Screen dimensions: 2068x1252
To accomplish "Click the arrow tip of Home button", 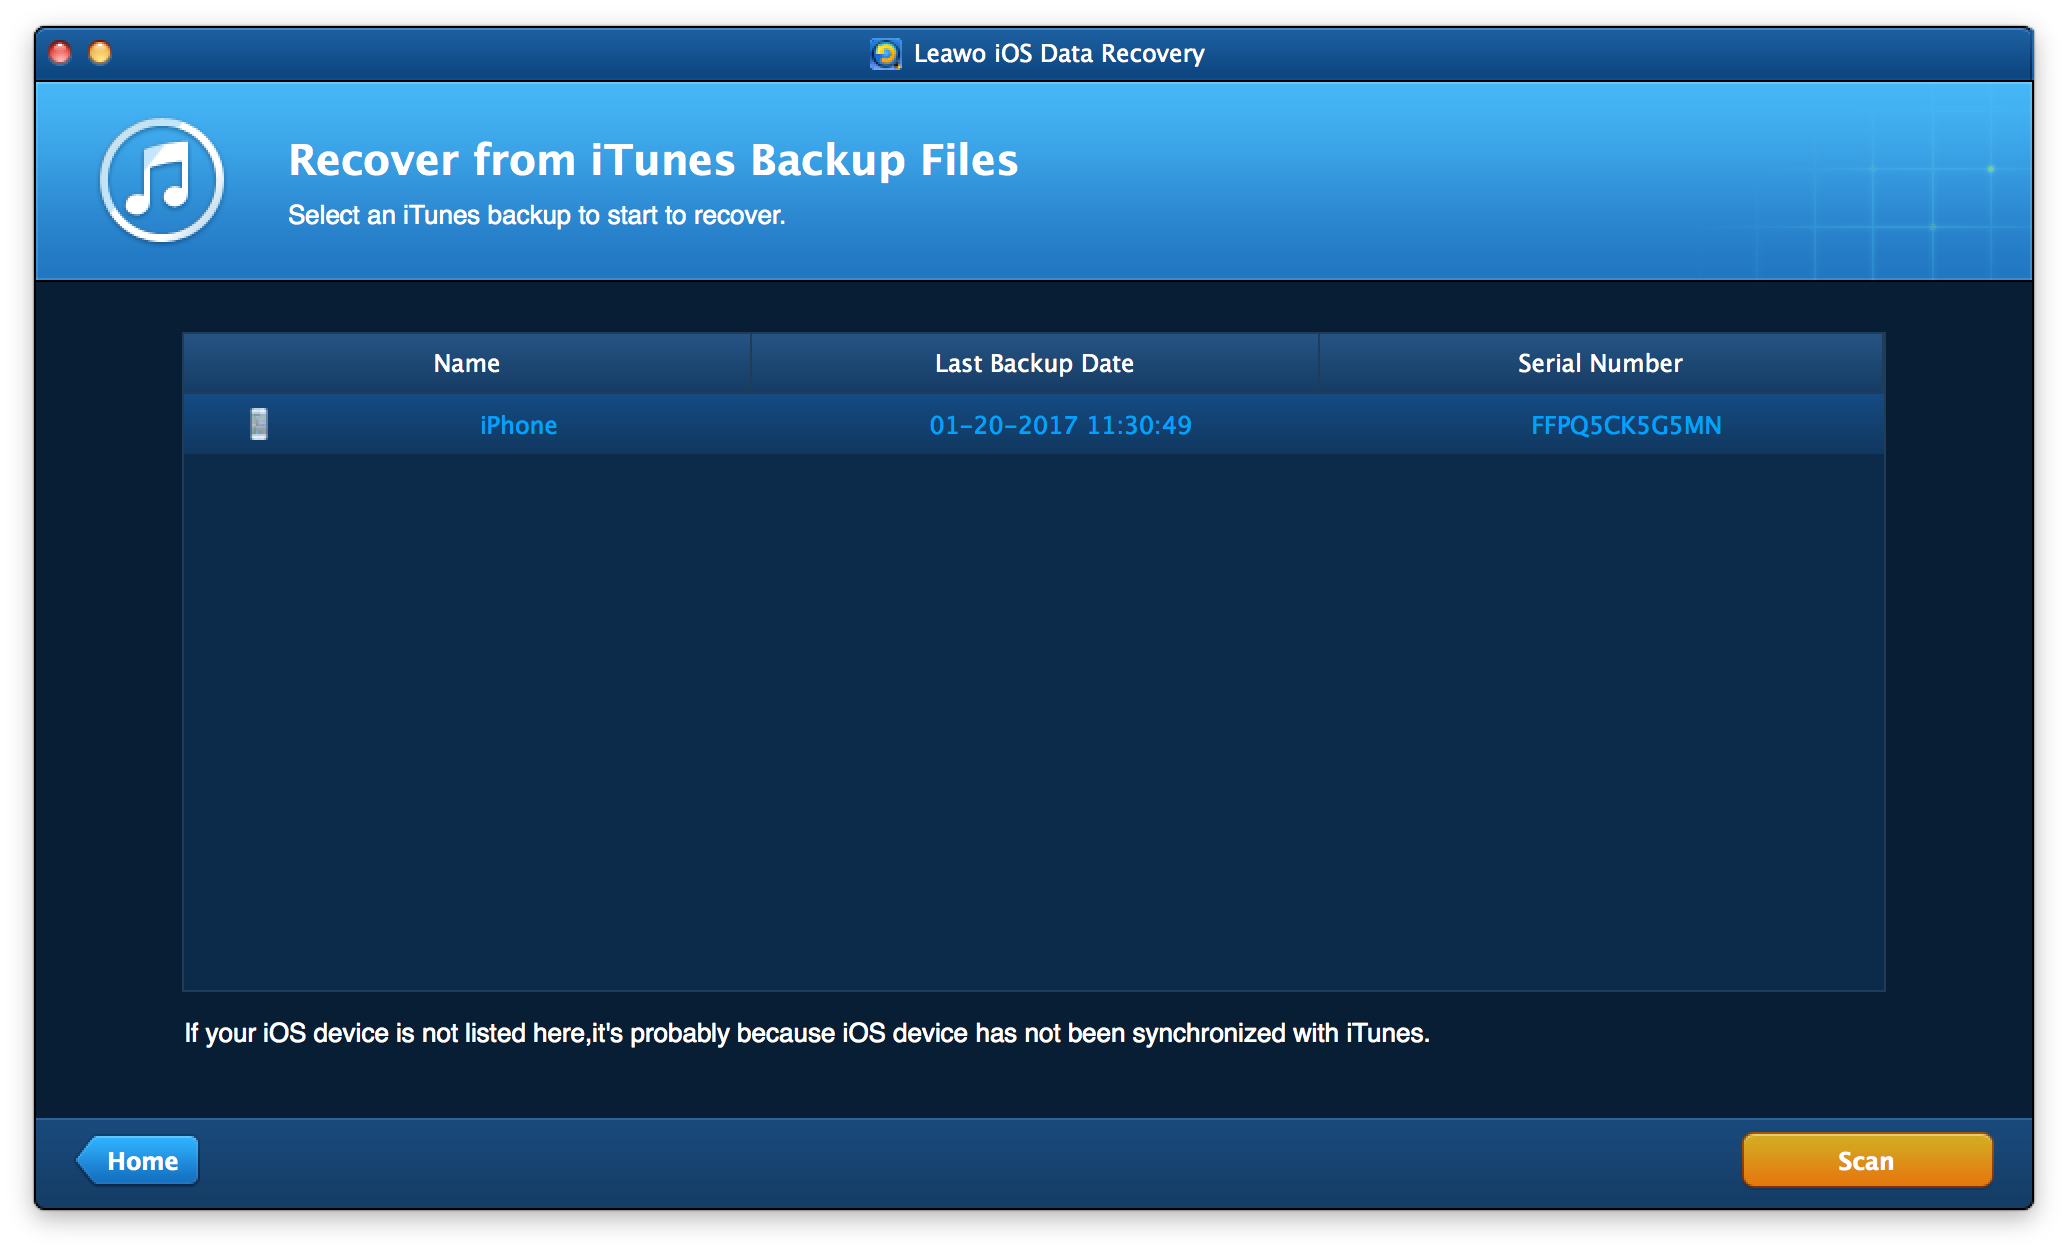I will click(x=84, y=1161).
